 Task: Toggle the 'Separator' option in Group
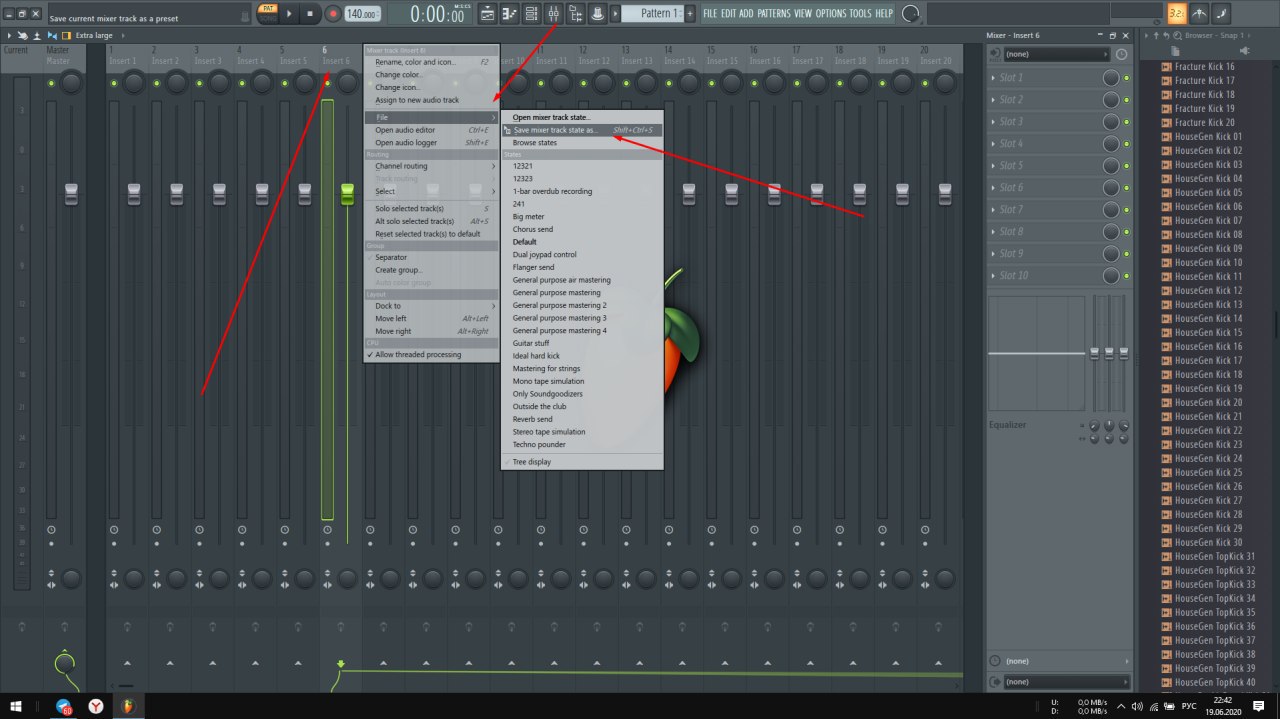click(x=431, y=257)
